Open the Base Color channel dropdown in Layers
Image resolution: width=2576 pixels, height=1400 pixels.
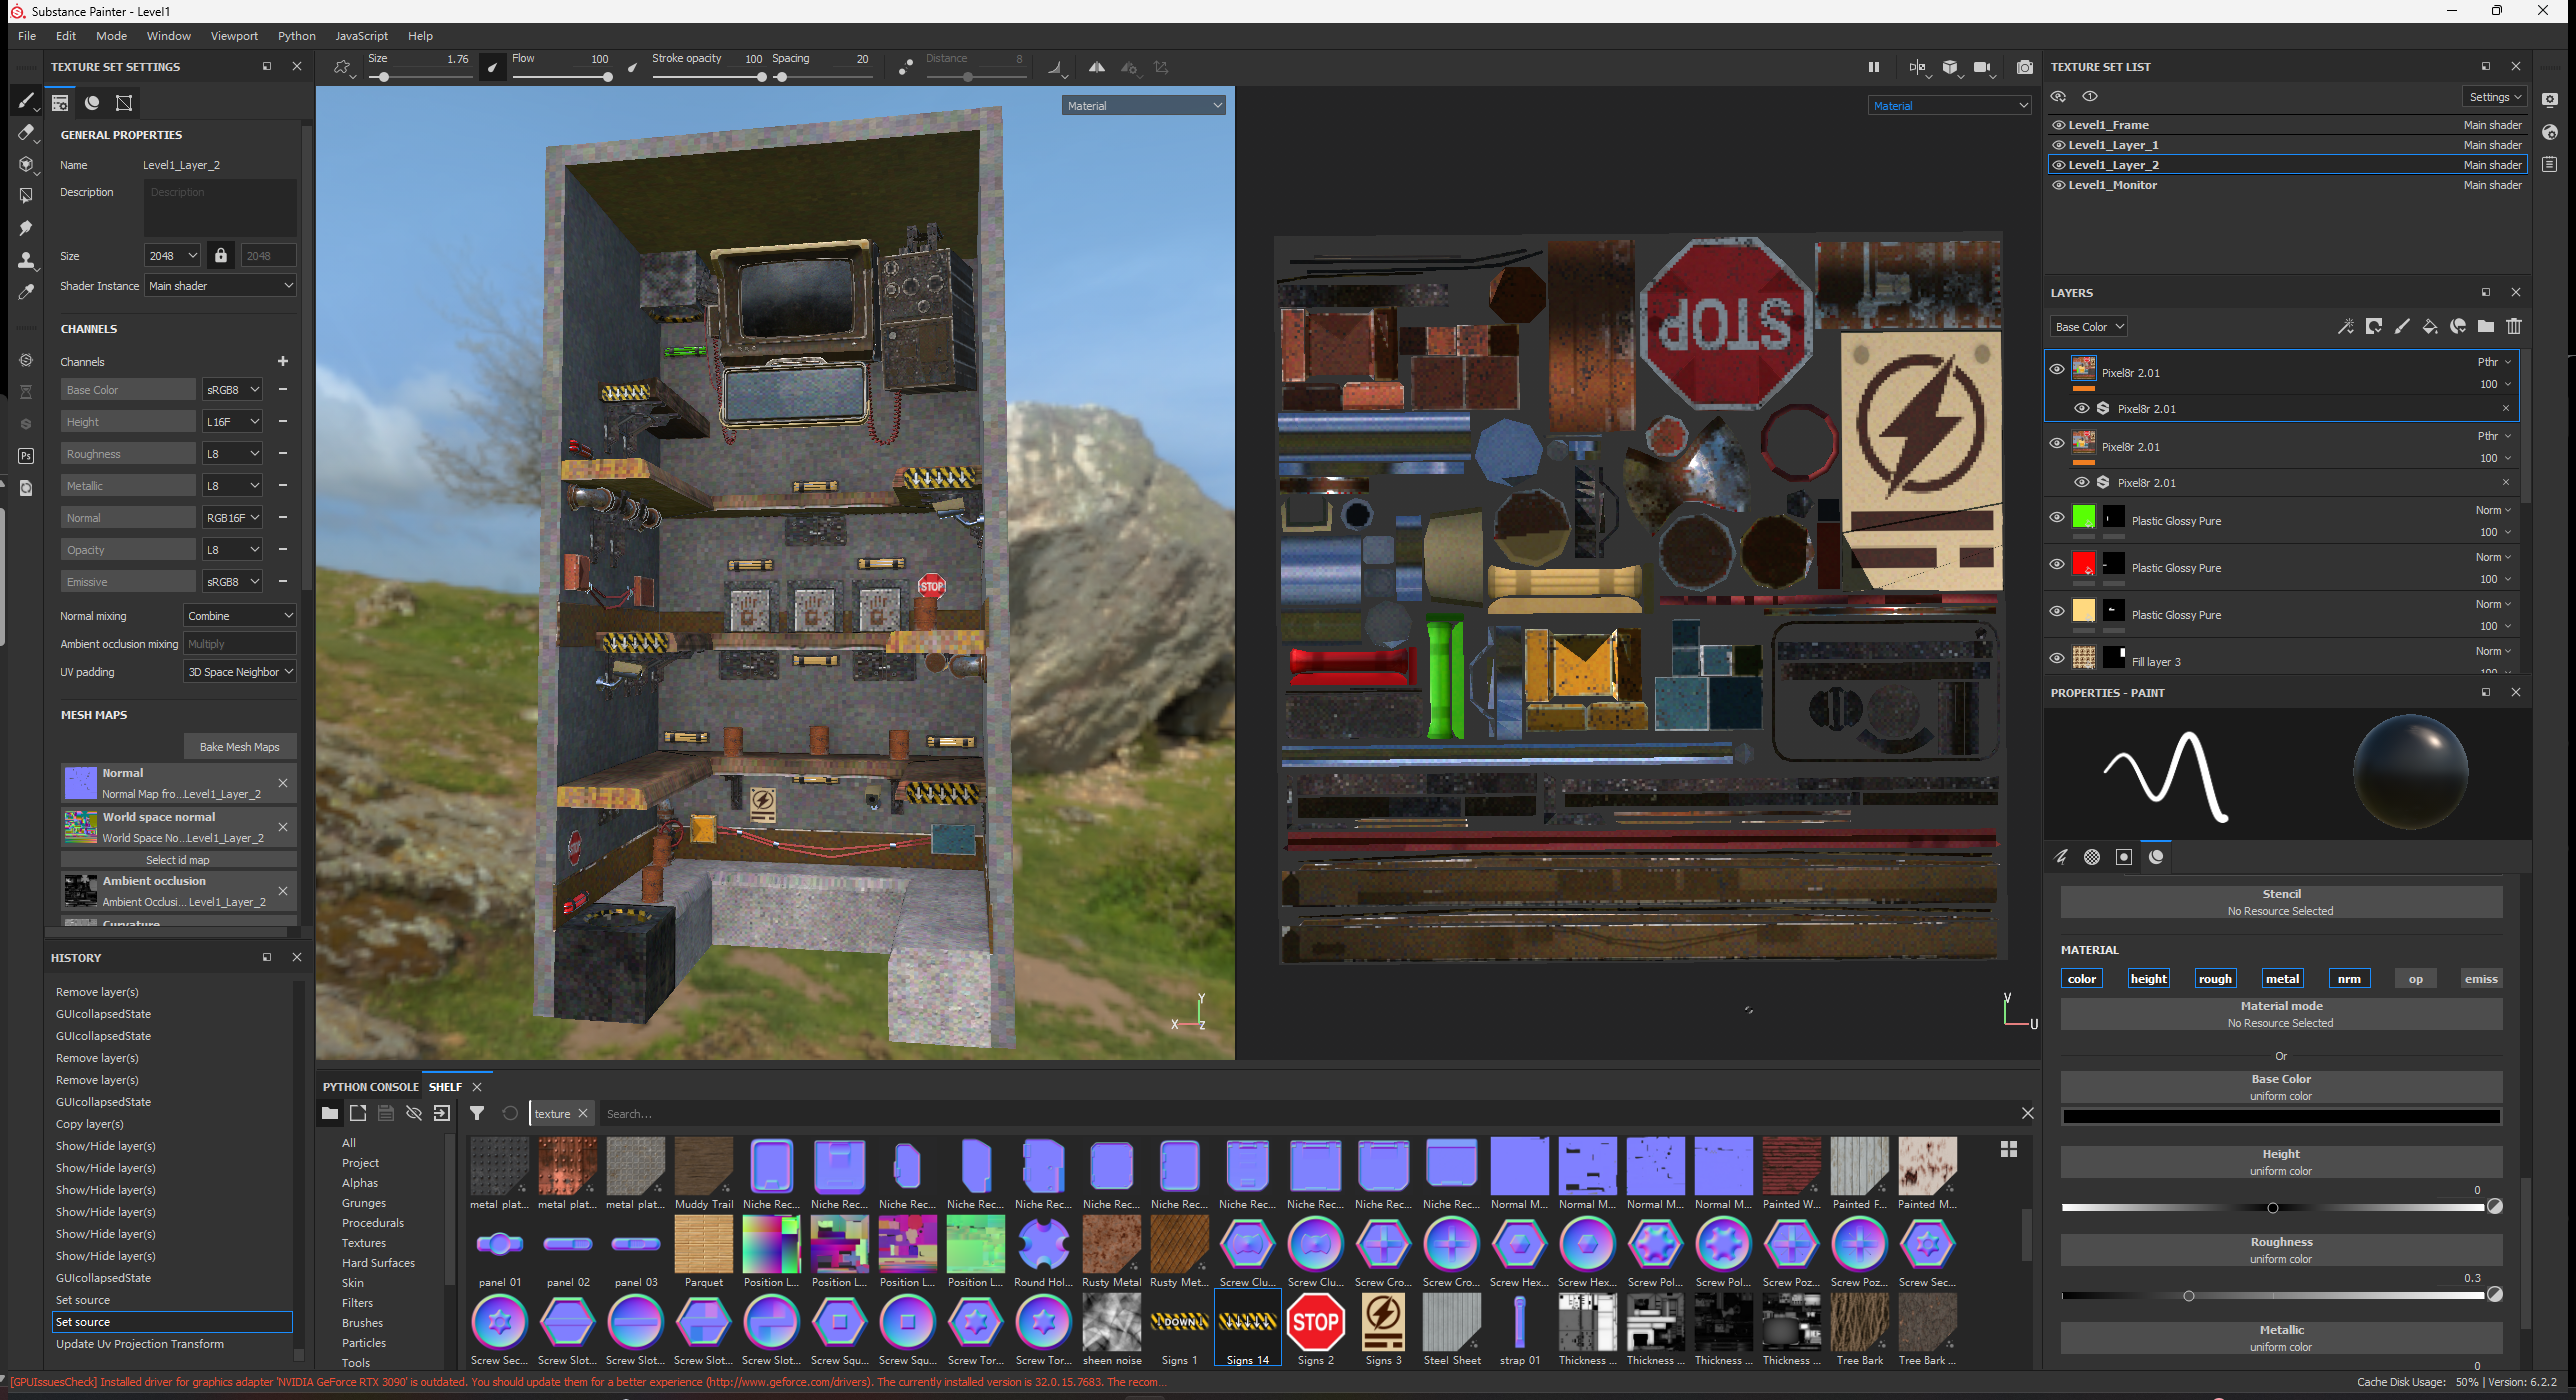pyautogui.click(x=2088, y=327)
